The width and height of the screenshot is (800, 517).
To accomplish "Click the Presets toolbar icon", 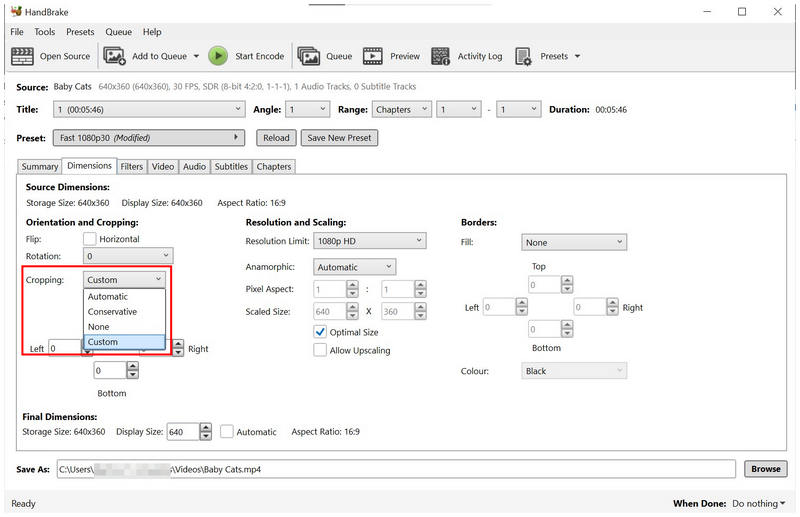I will 523,56.
